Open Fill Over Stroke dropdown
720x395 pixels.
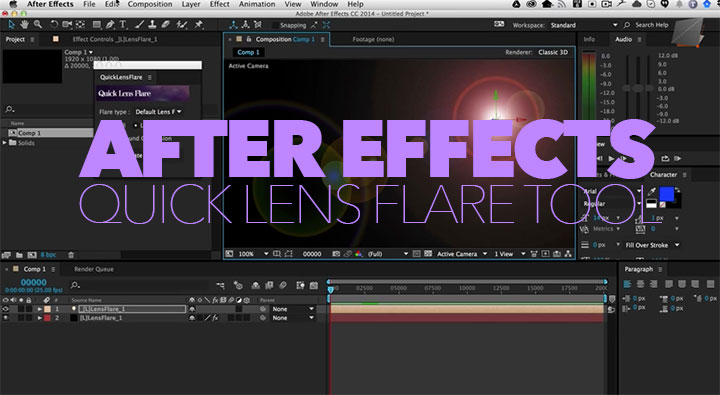point(652,245)
